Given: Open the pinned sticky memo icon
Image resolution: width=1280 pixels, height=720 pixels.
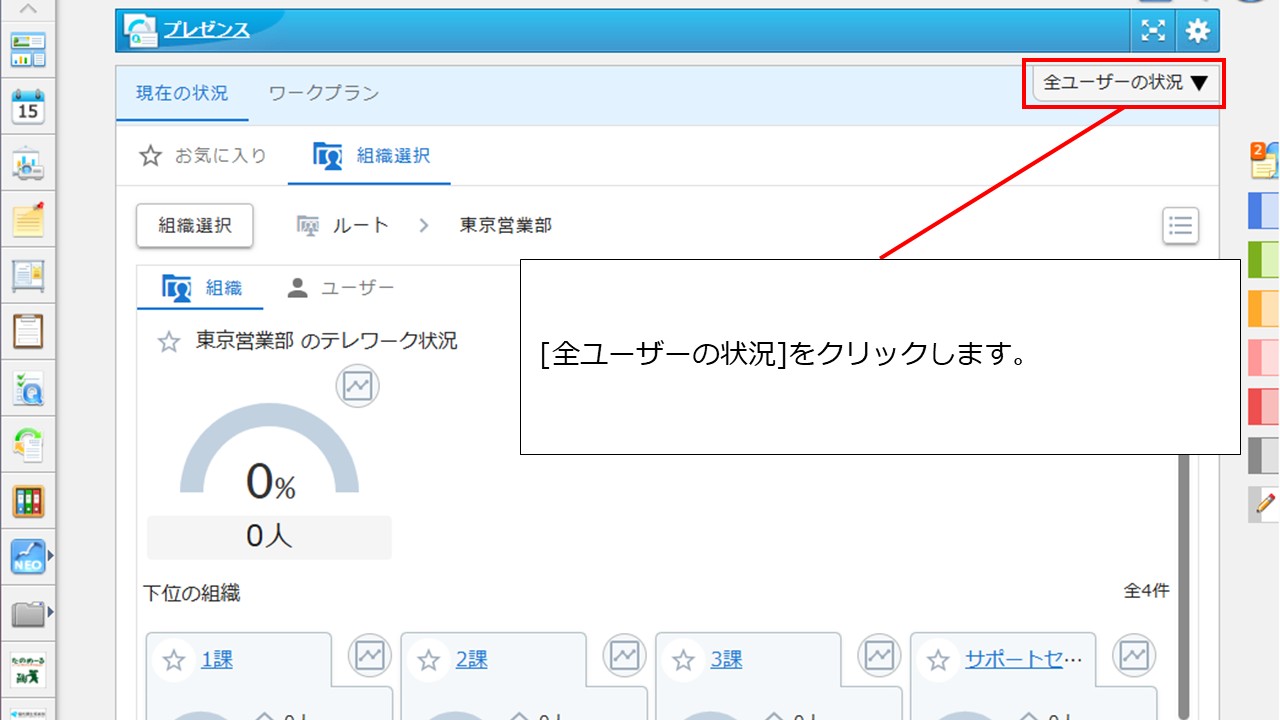Looking at the screenshot, I should (x=28, y=219).
